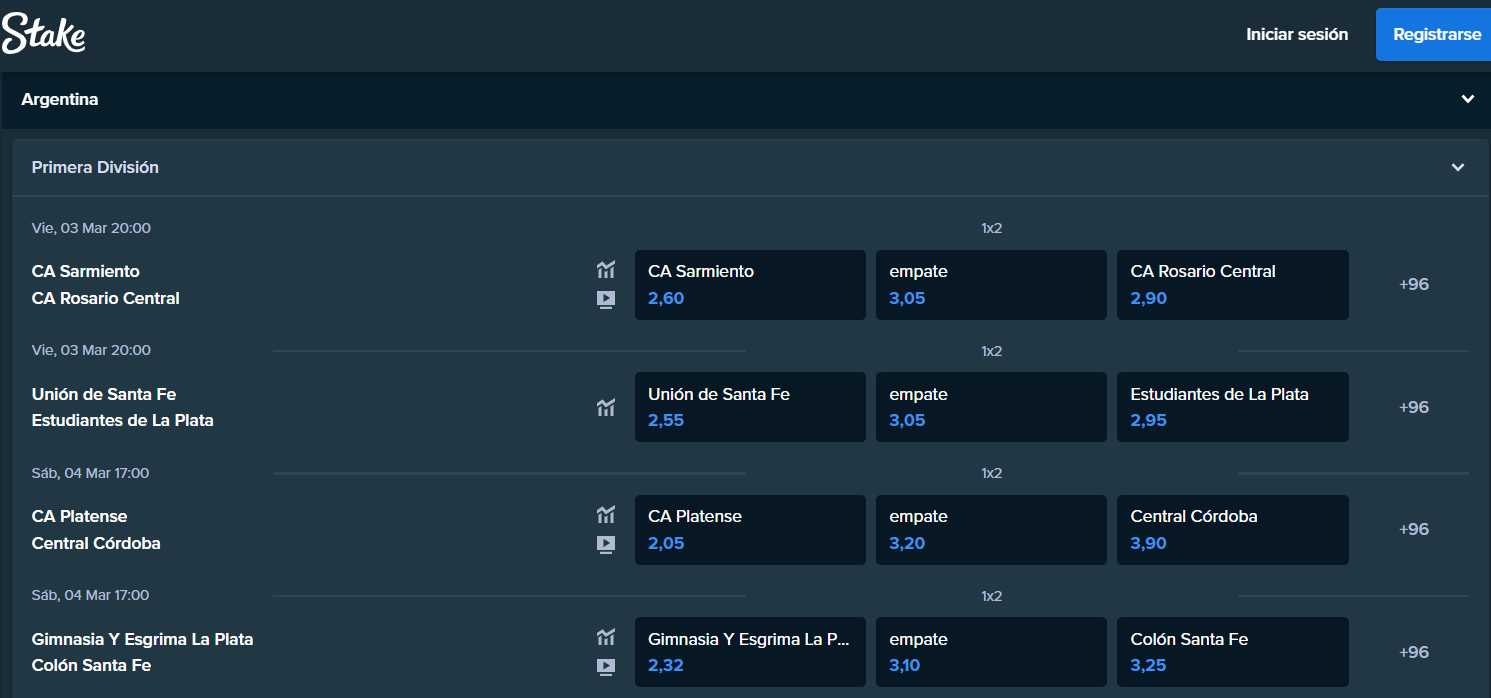The image size is (1491, 698).
Task: Click the Registrarse button
Action: click(1435, 34)
